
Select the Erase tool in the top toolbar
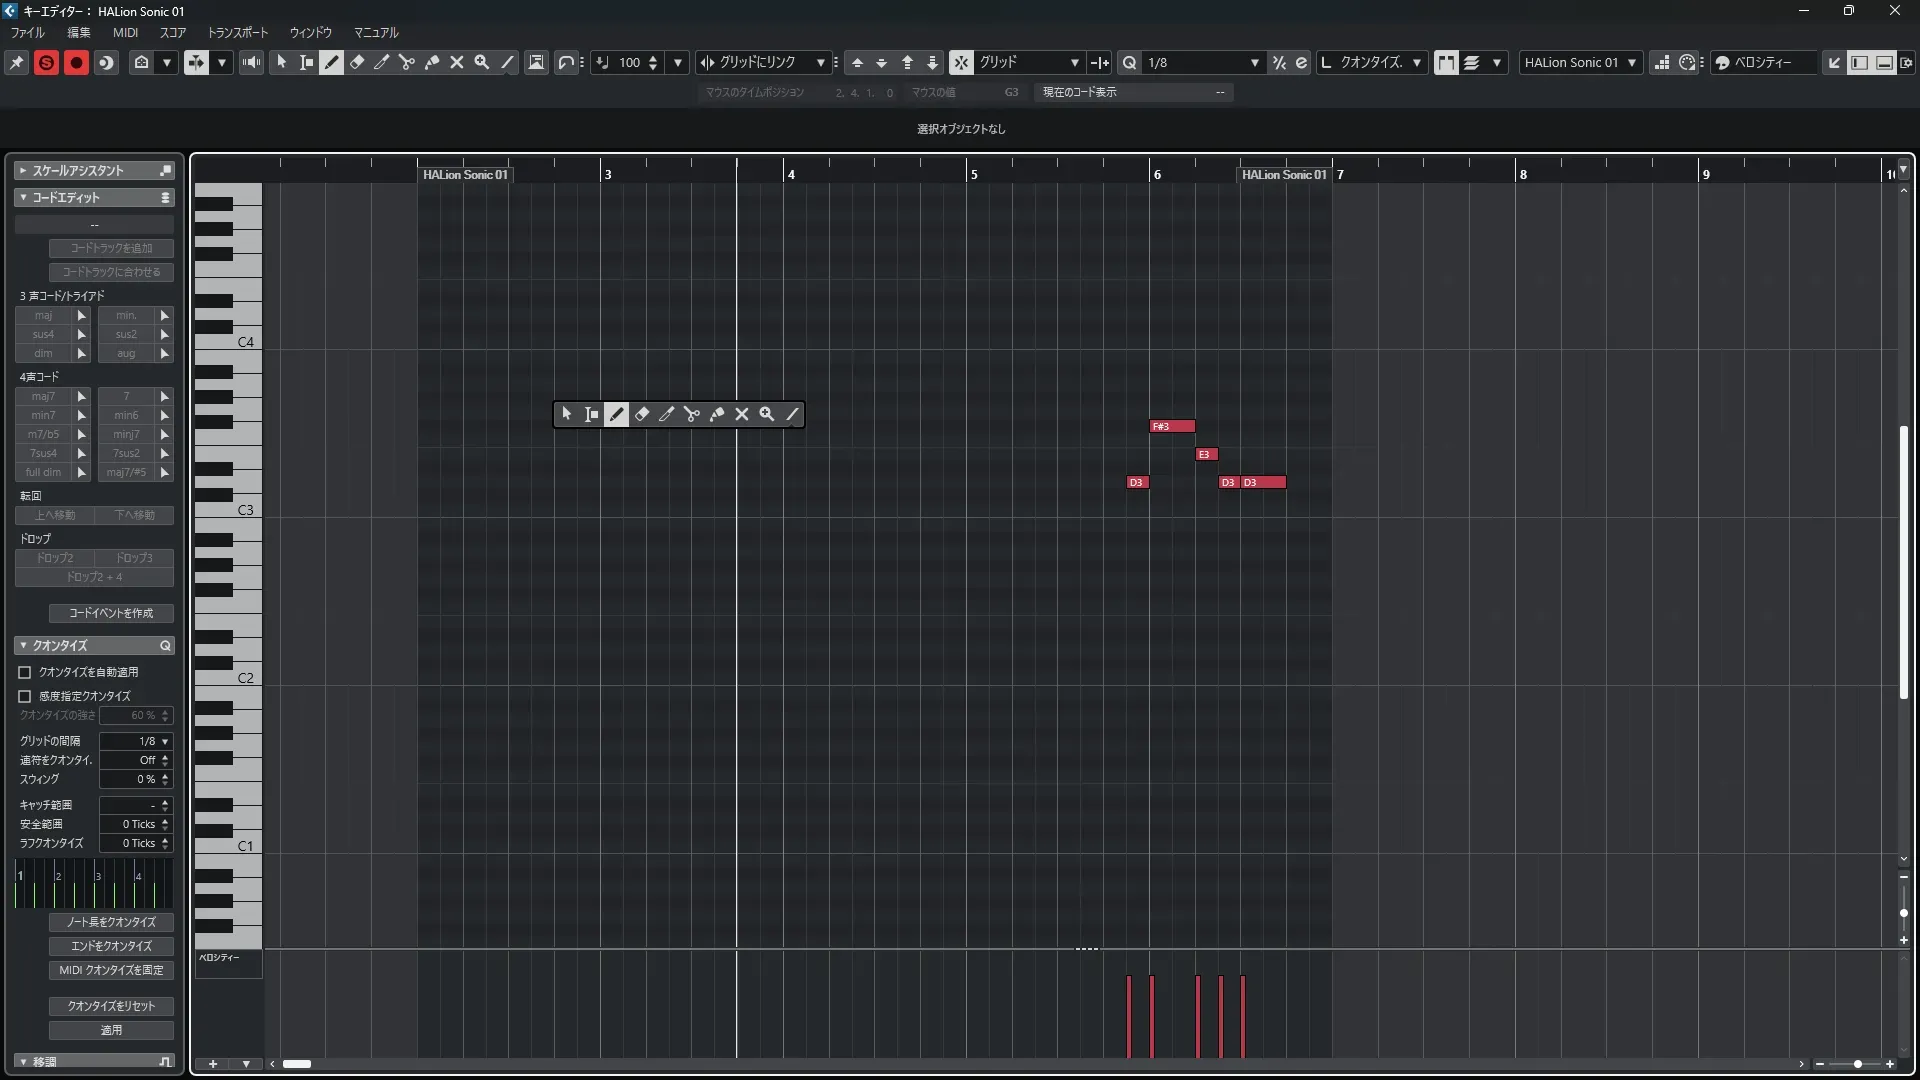[x=357, y=63]
